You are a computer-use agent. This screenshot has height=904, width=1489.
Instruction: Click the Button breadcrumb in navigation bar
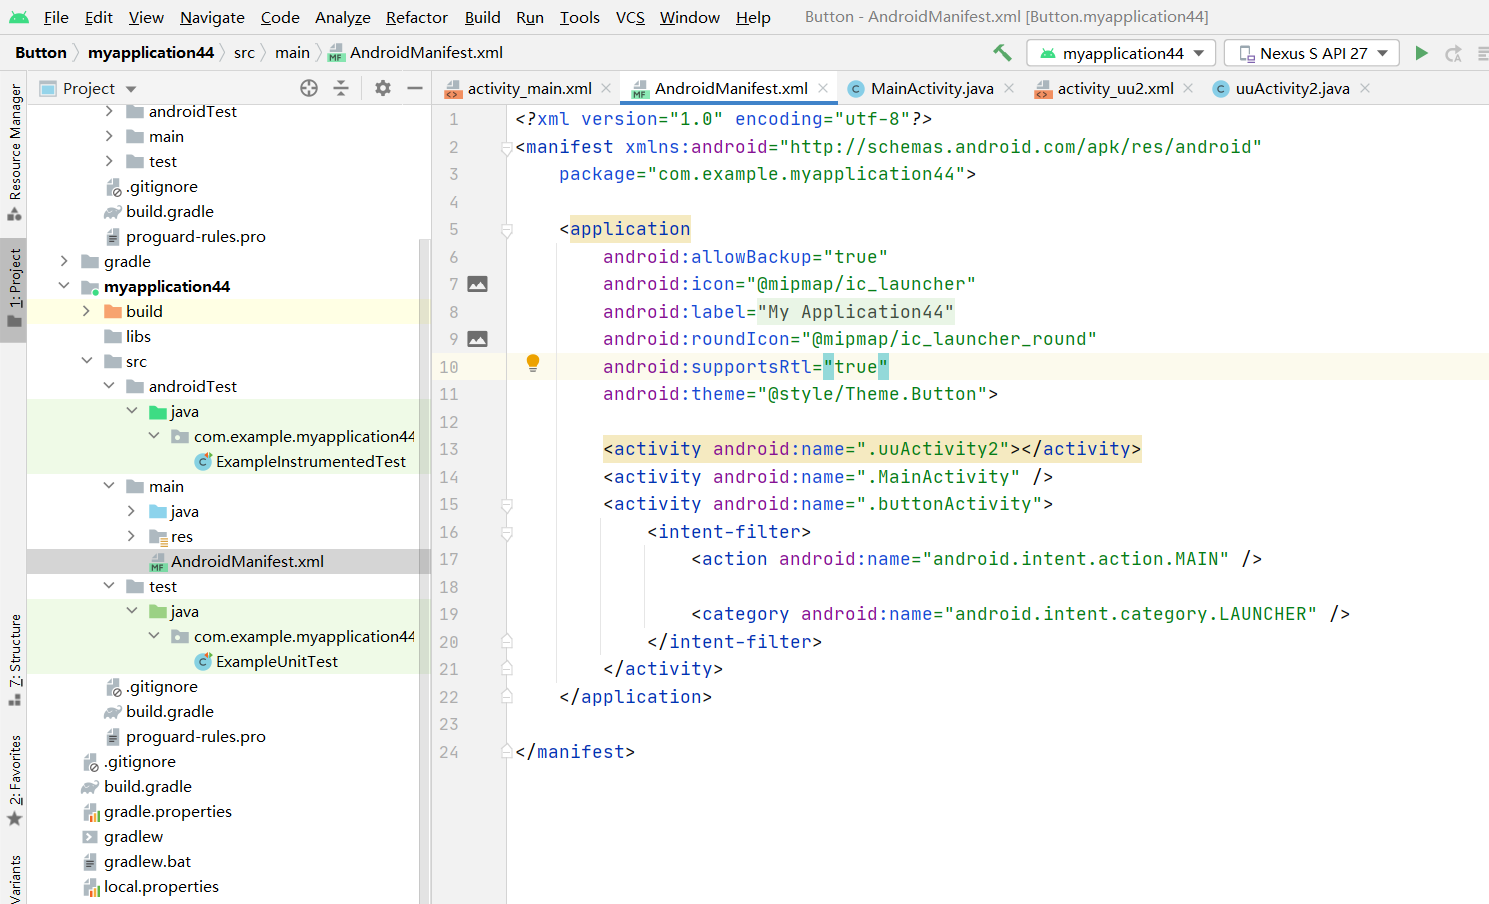(41, 53)
